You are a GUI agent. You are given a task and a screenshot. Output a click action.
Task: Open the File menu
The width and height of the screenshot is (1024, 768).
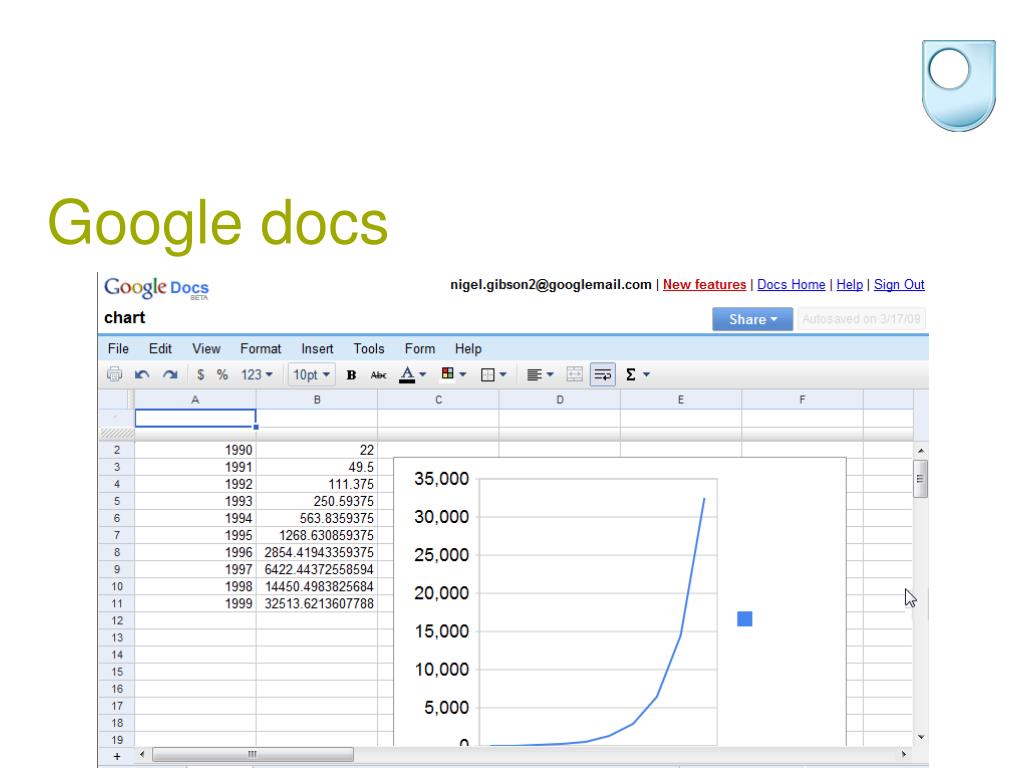click(x=118, y=349)
